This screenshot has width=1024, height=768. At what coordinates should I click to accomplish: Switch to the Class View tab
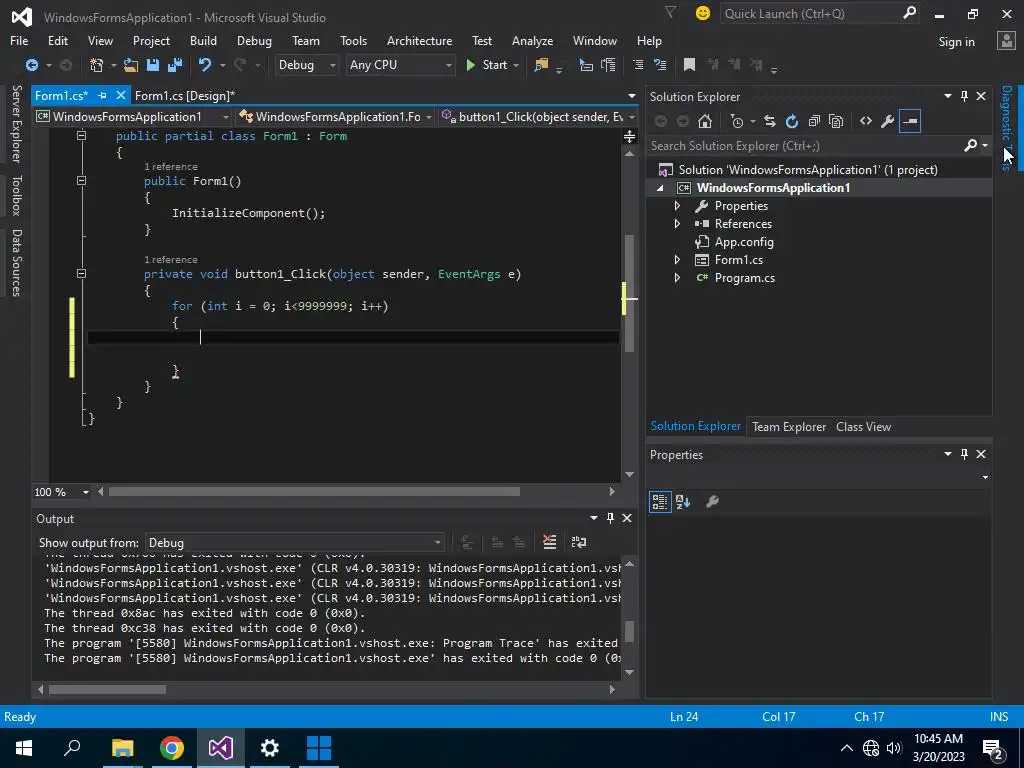coord(863,426)
